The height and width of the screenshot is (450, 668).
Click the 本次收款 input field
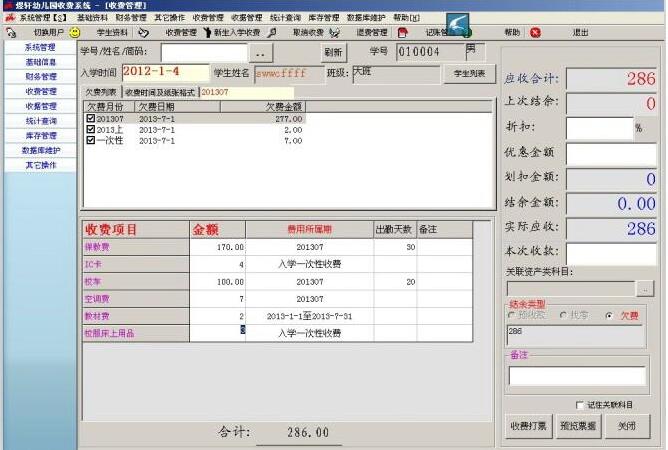[611, 254]
